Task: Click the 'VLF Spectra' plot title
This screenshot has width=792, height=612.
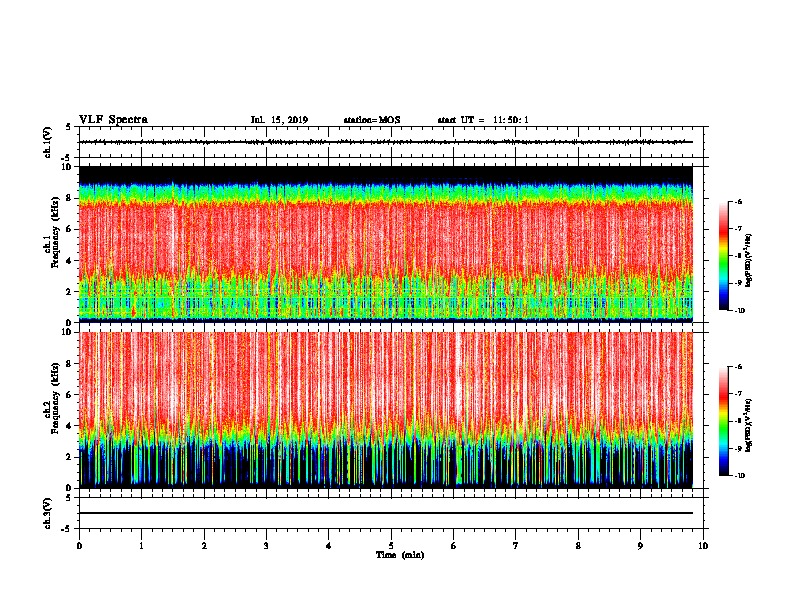Action: [113, 120]
